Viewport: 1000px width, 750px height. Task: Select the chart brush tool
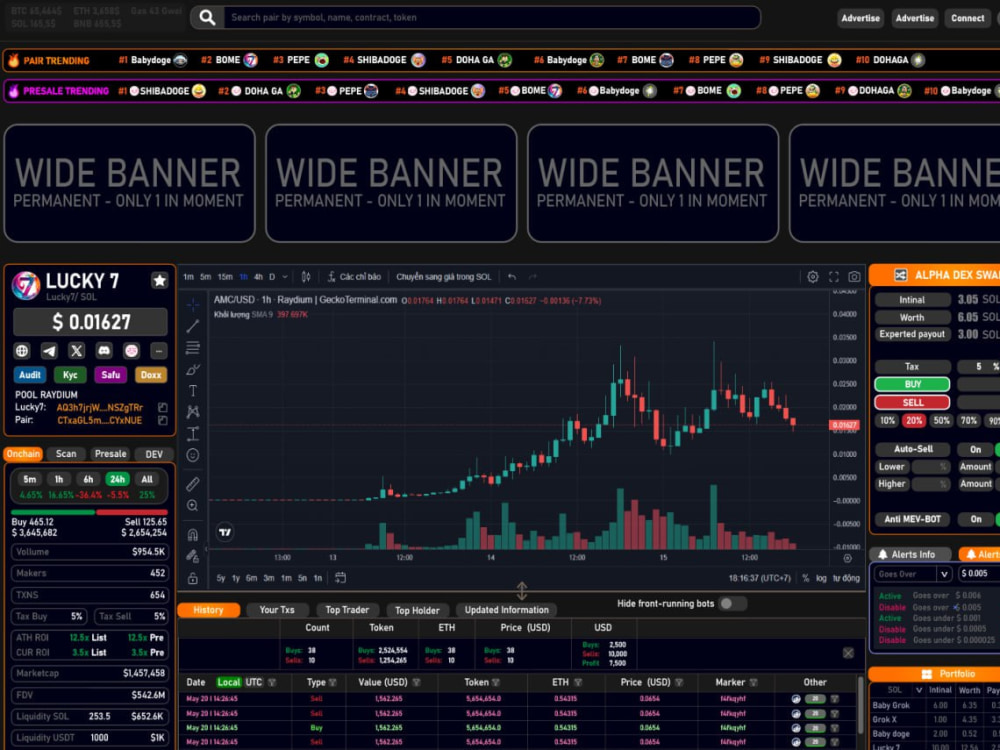pos(193,369)
